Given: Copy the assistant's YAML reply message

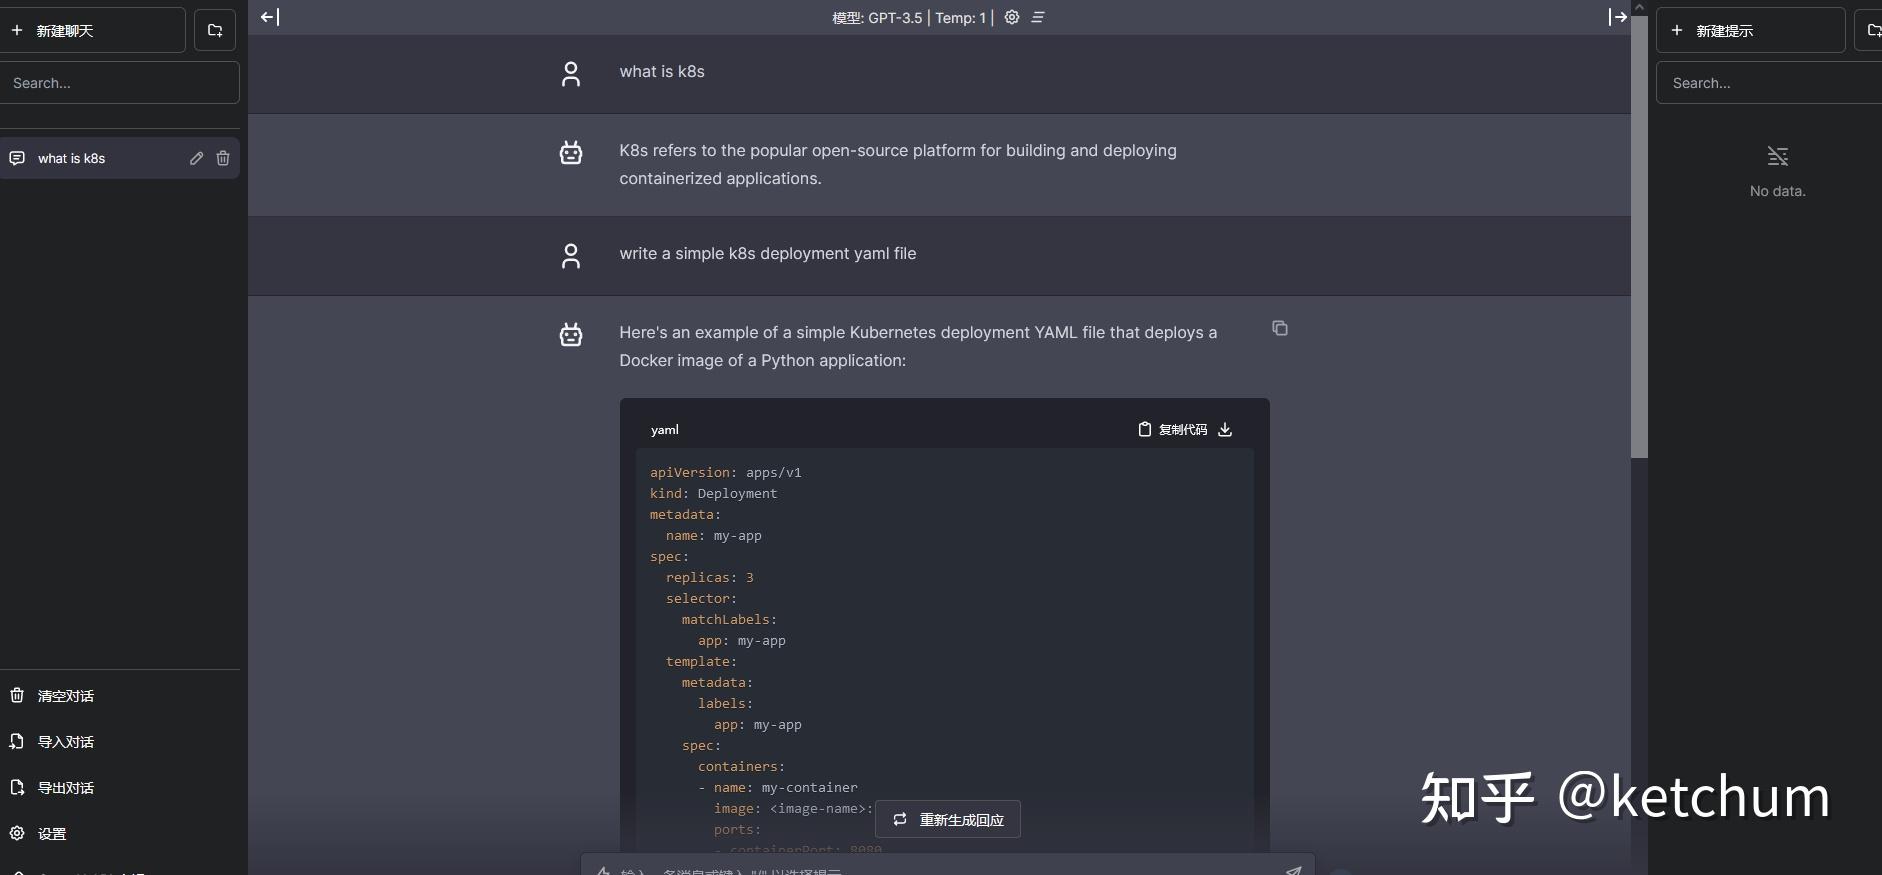Looking at the screenshot, I should (x=1280, y=328).
